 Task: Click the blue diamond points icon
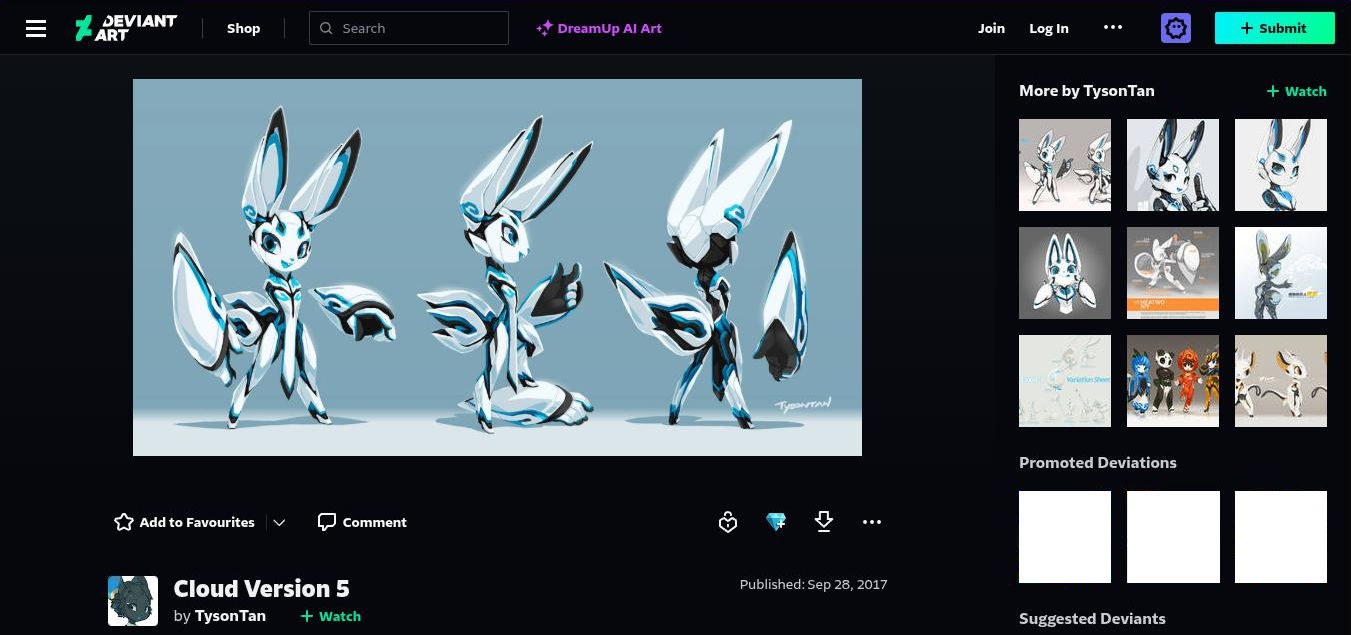[776, 522]
